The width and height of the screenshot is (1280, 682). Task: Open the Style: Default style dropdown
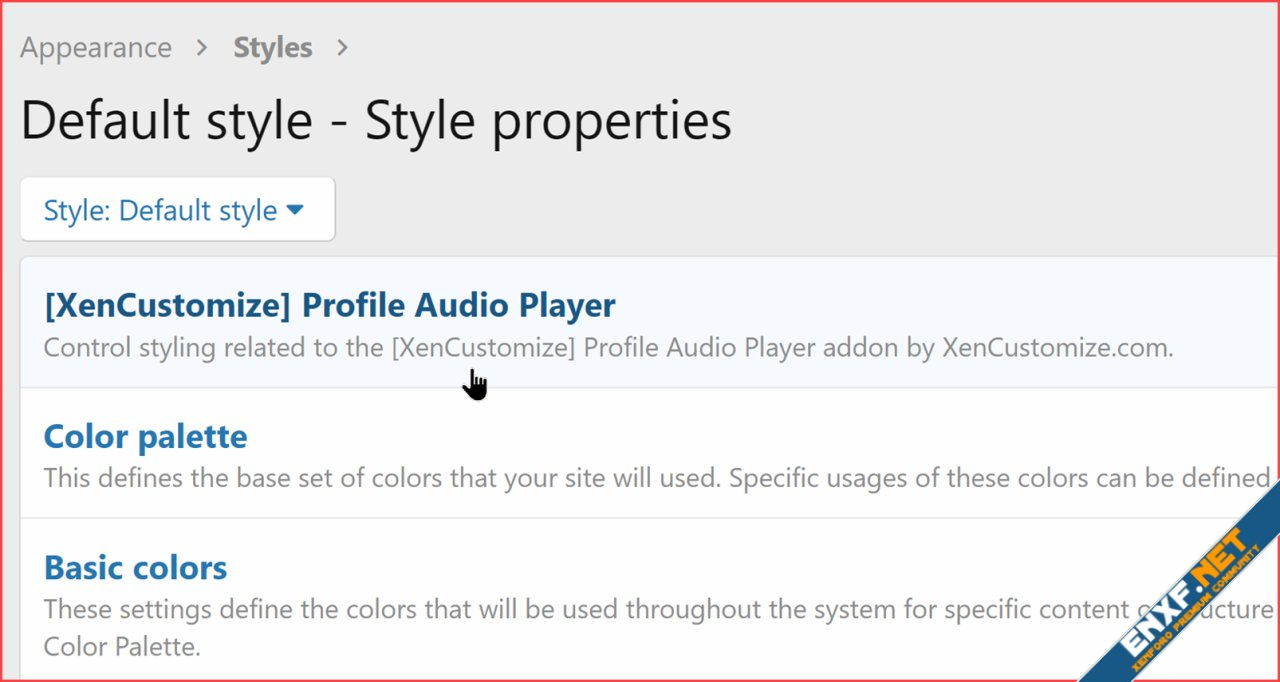[177, 210]
